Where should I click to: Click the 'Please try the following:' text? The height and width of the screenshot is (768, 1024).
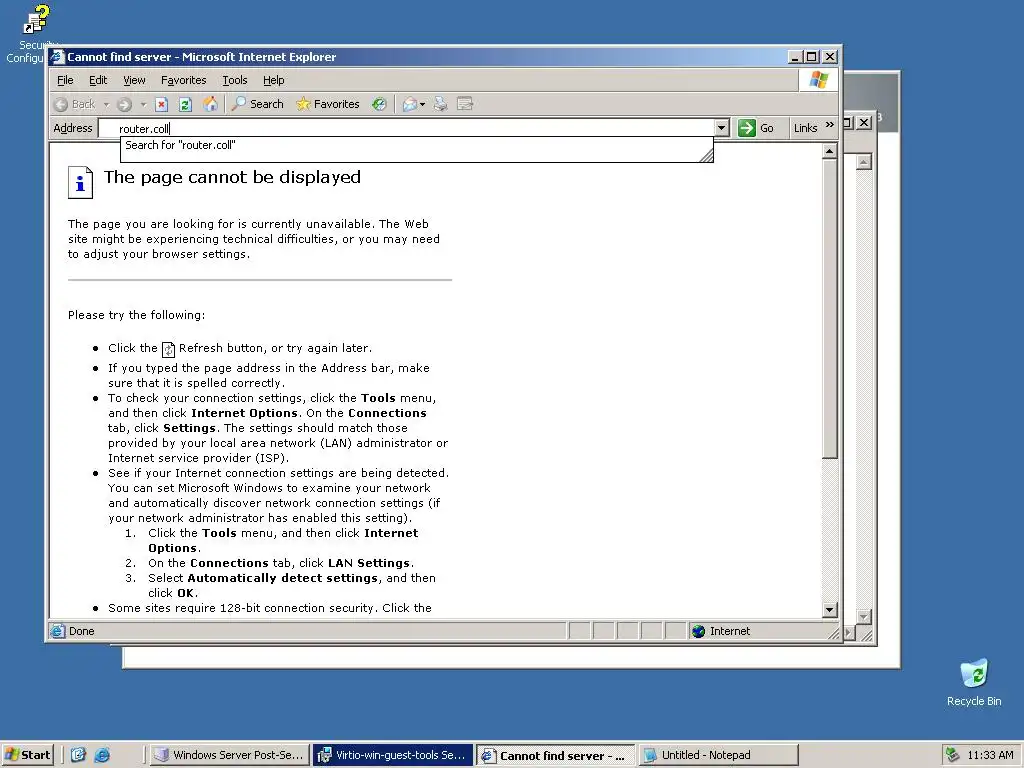[x=136, y=315]
